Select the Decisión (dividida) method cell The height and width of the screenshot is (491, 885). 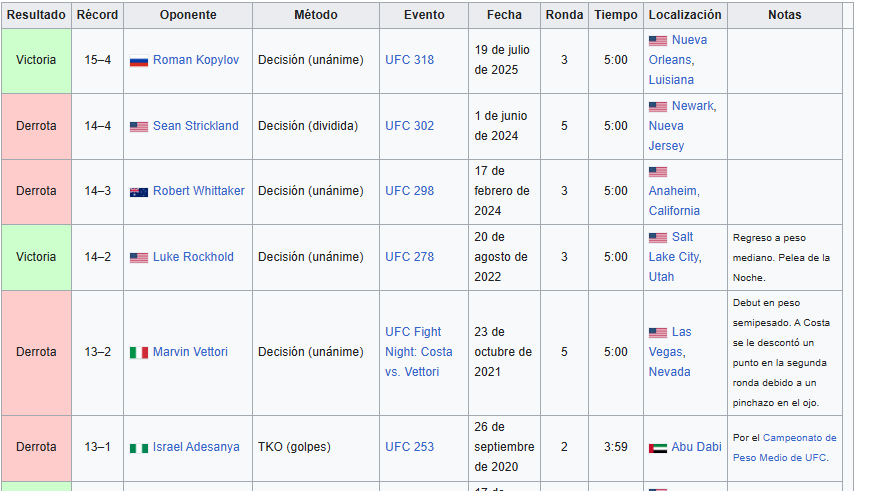click(316, 126)
